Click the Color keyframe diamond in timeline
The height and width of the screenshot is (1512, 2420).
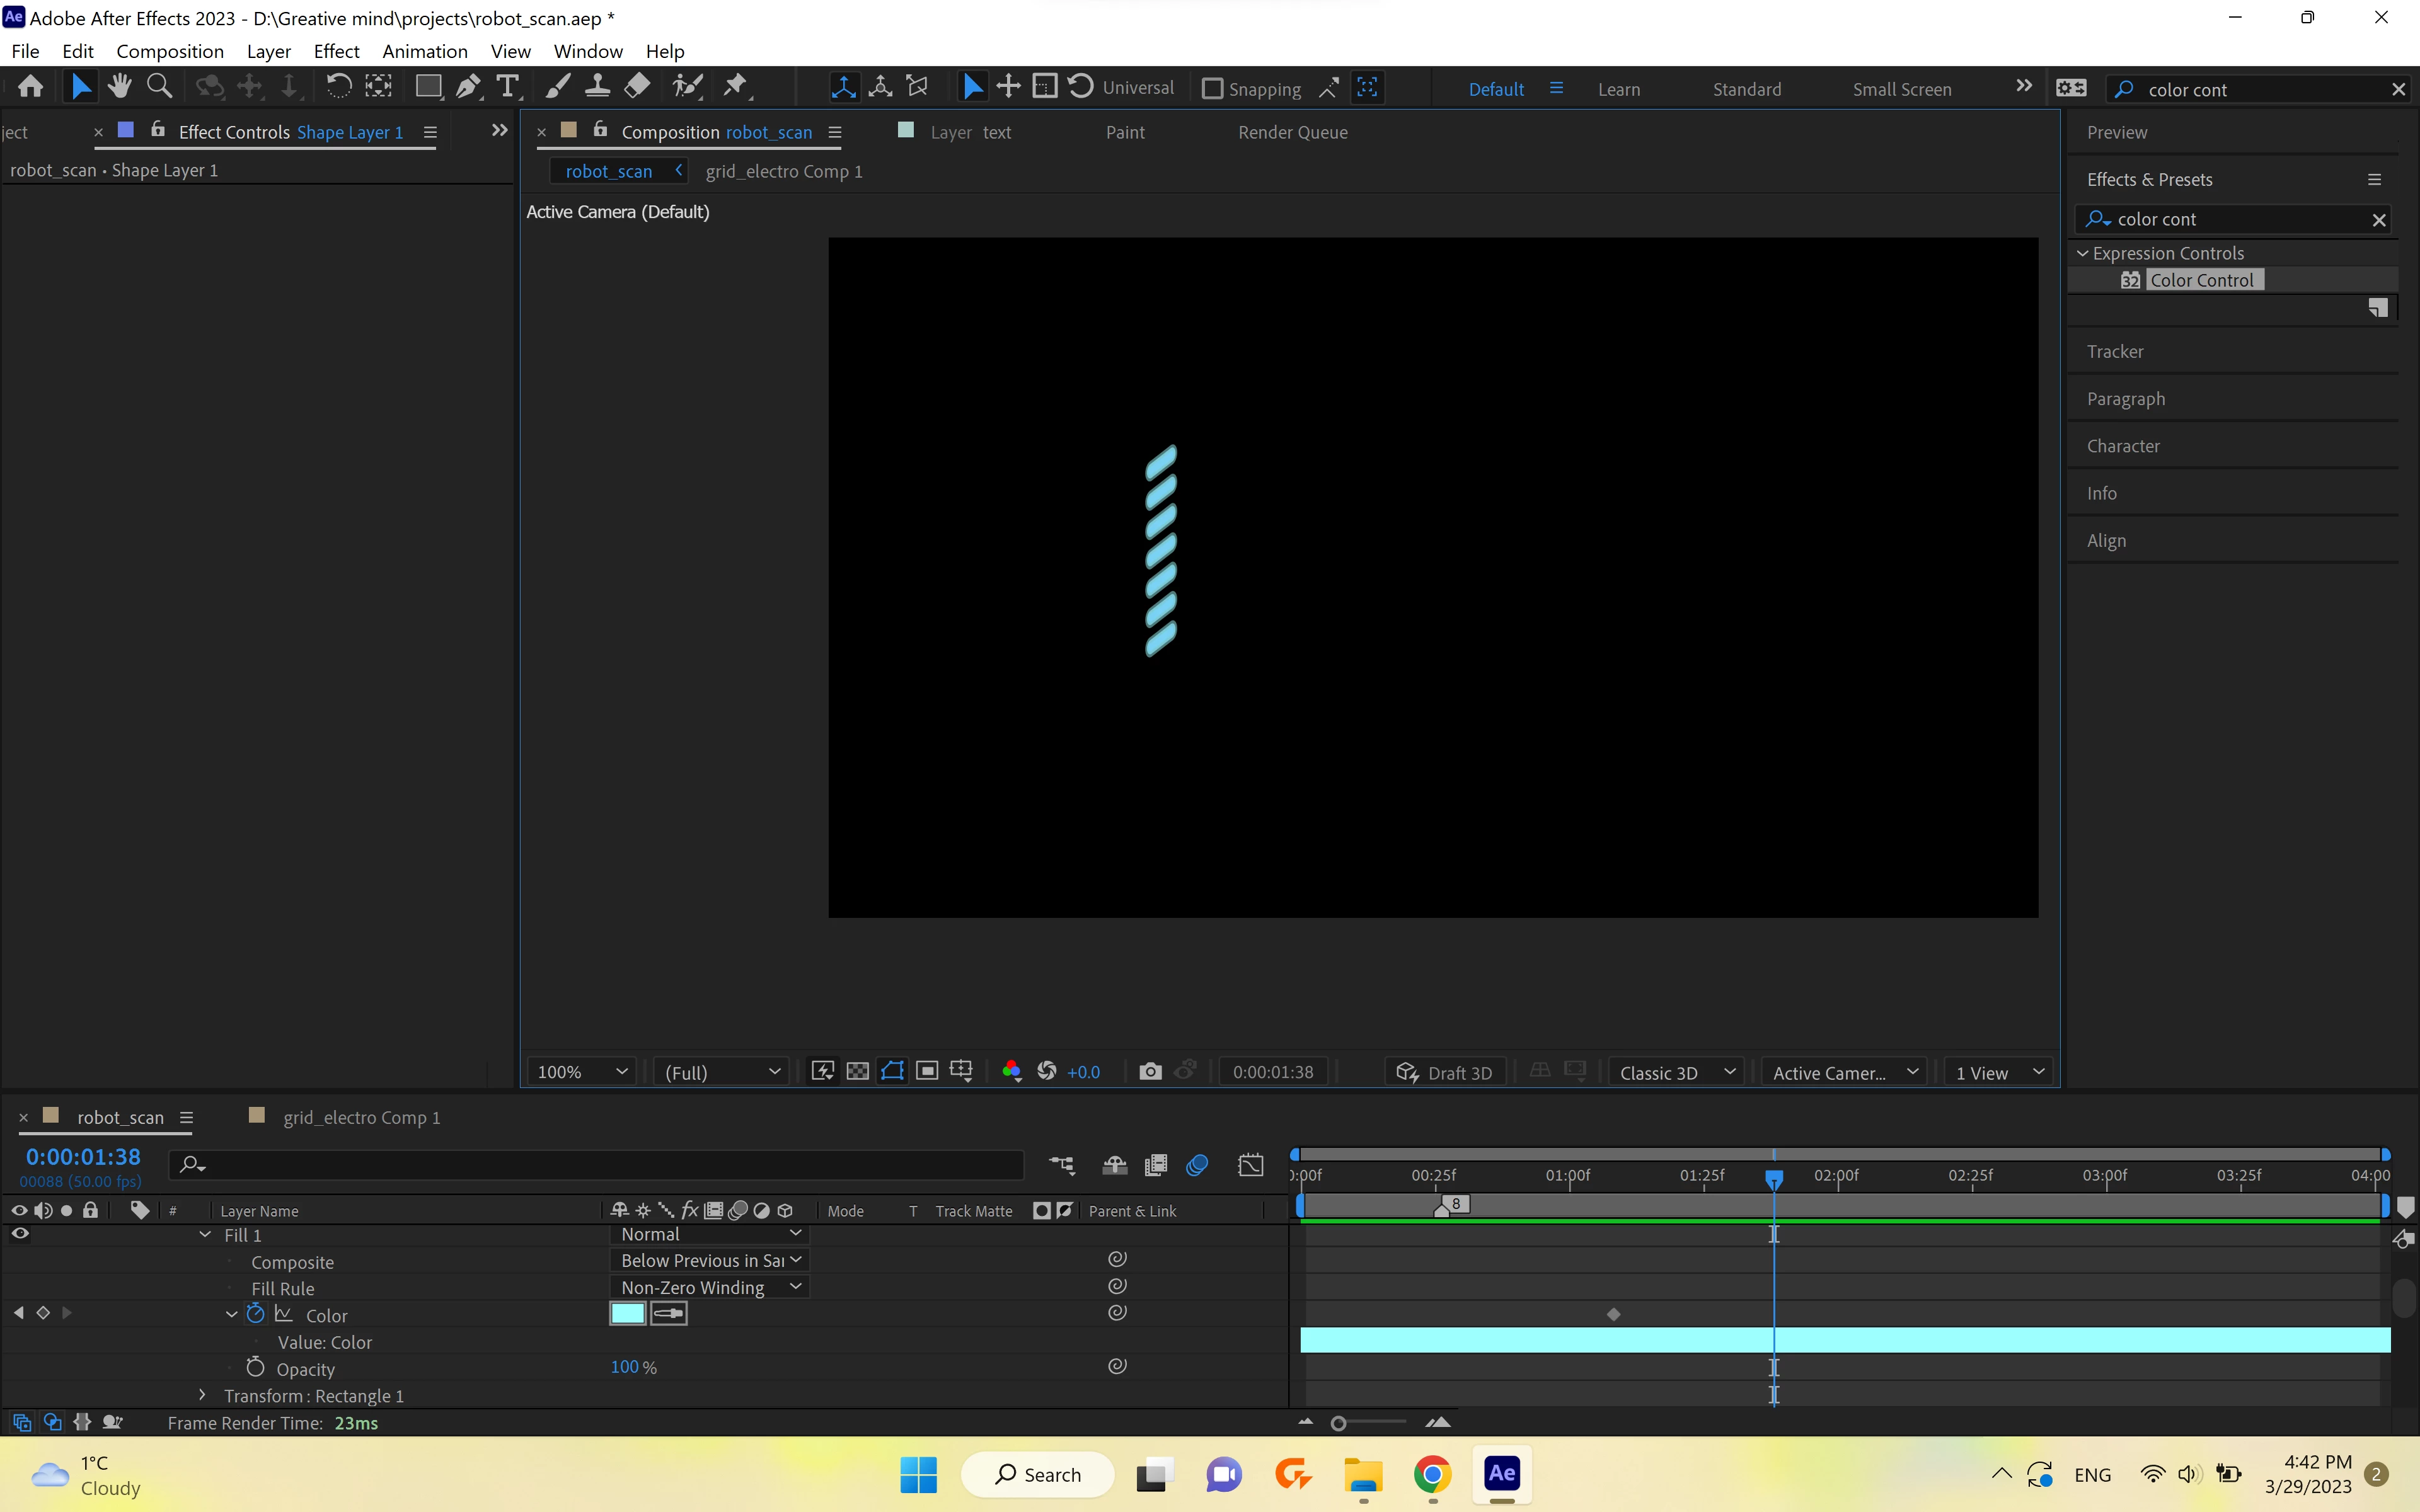(1613, 1314)
